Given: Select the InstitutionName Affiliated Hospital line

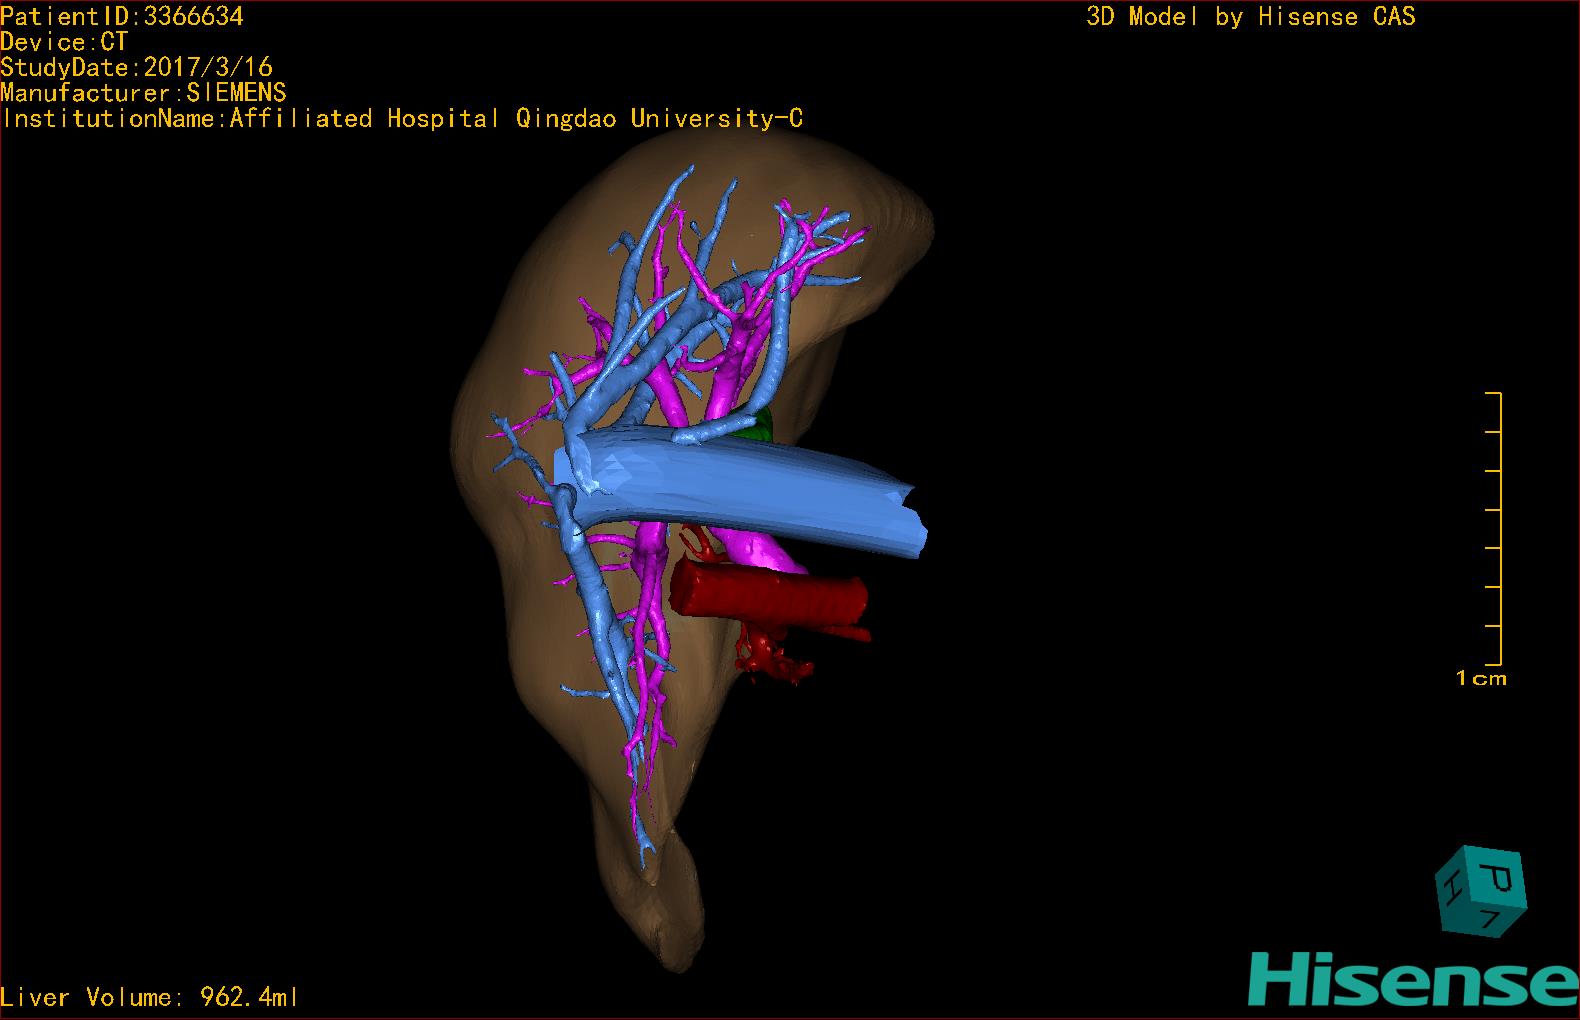Looking at the screenshot, I should (x=402, y=119).
